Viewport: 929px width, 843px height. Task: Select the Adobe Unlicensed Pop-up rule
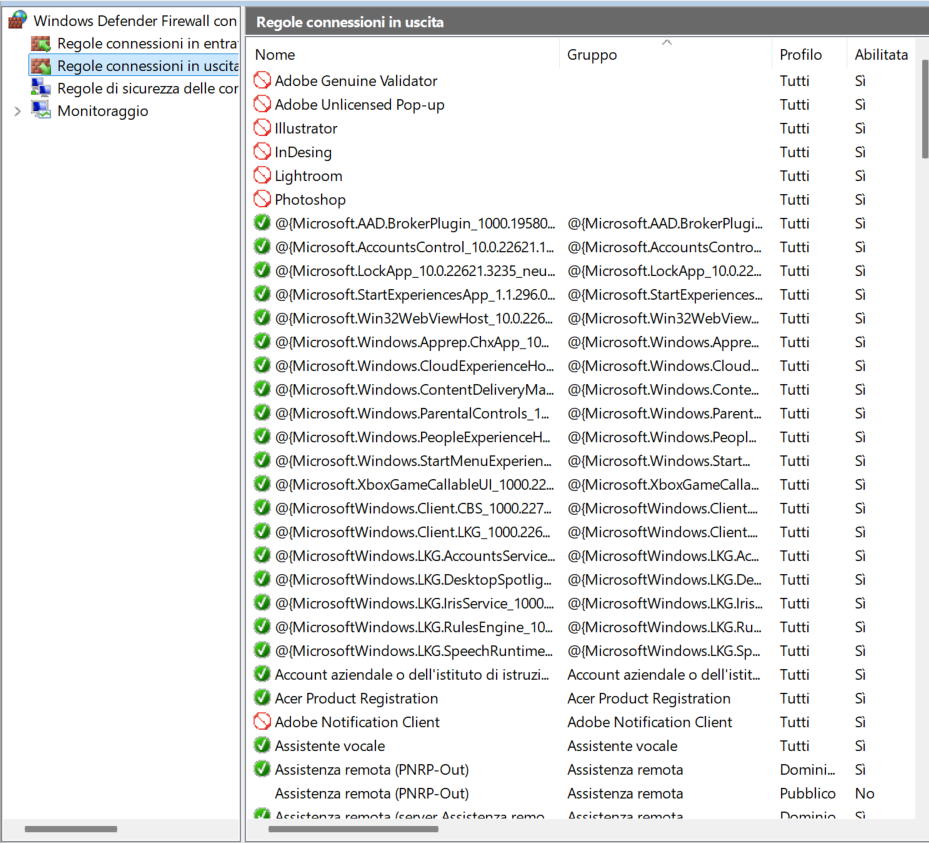pos(359,104)
